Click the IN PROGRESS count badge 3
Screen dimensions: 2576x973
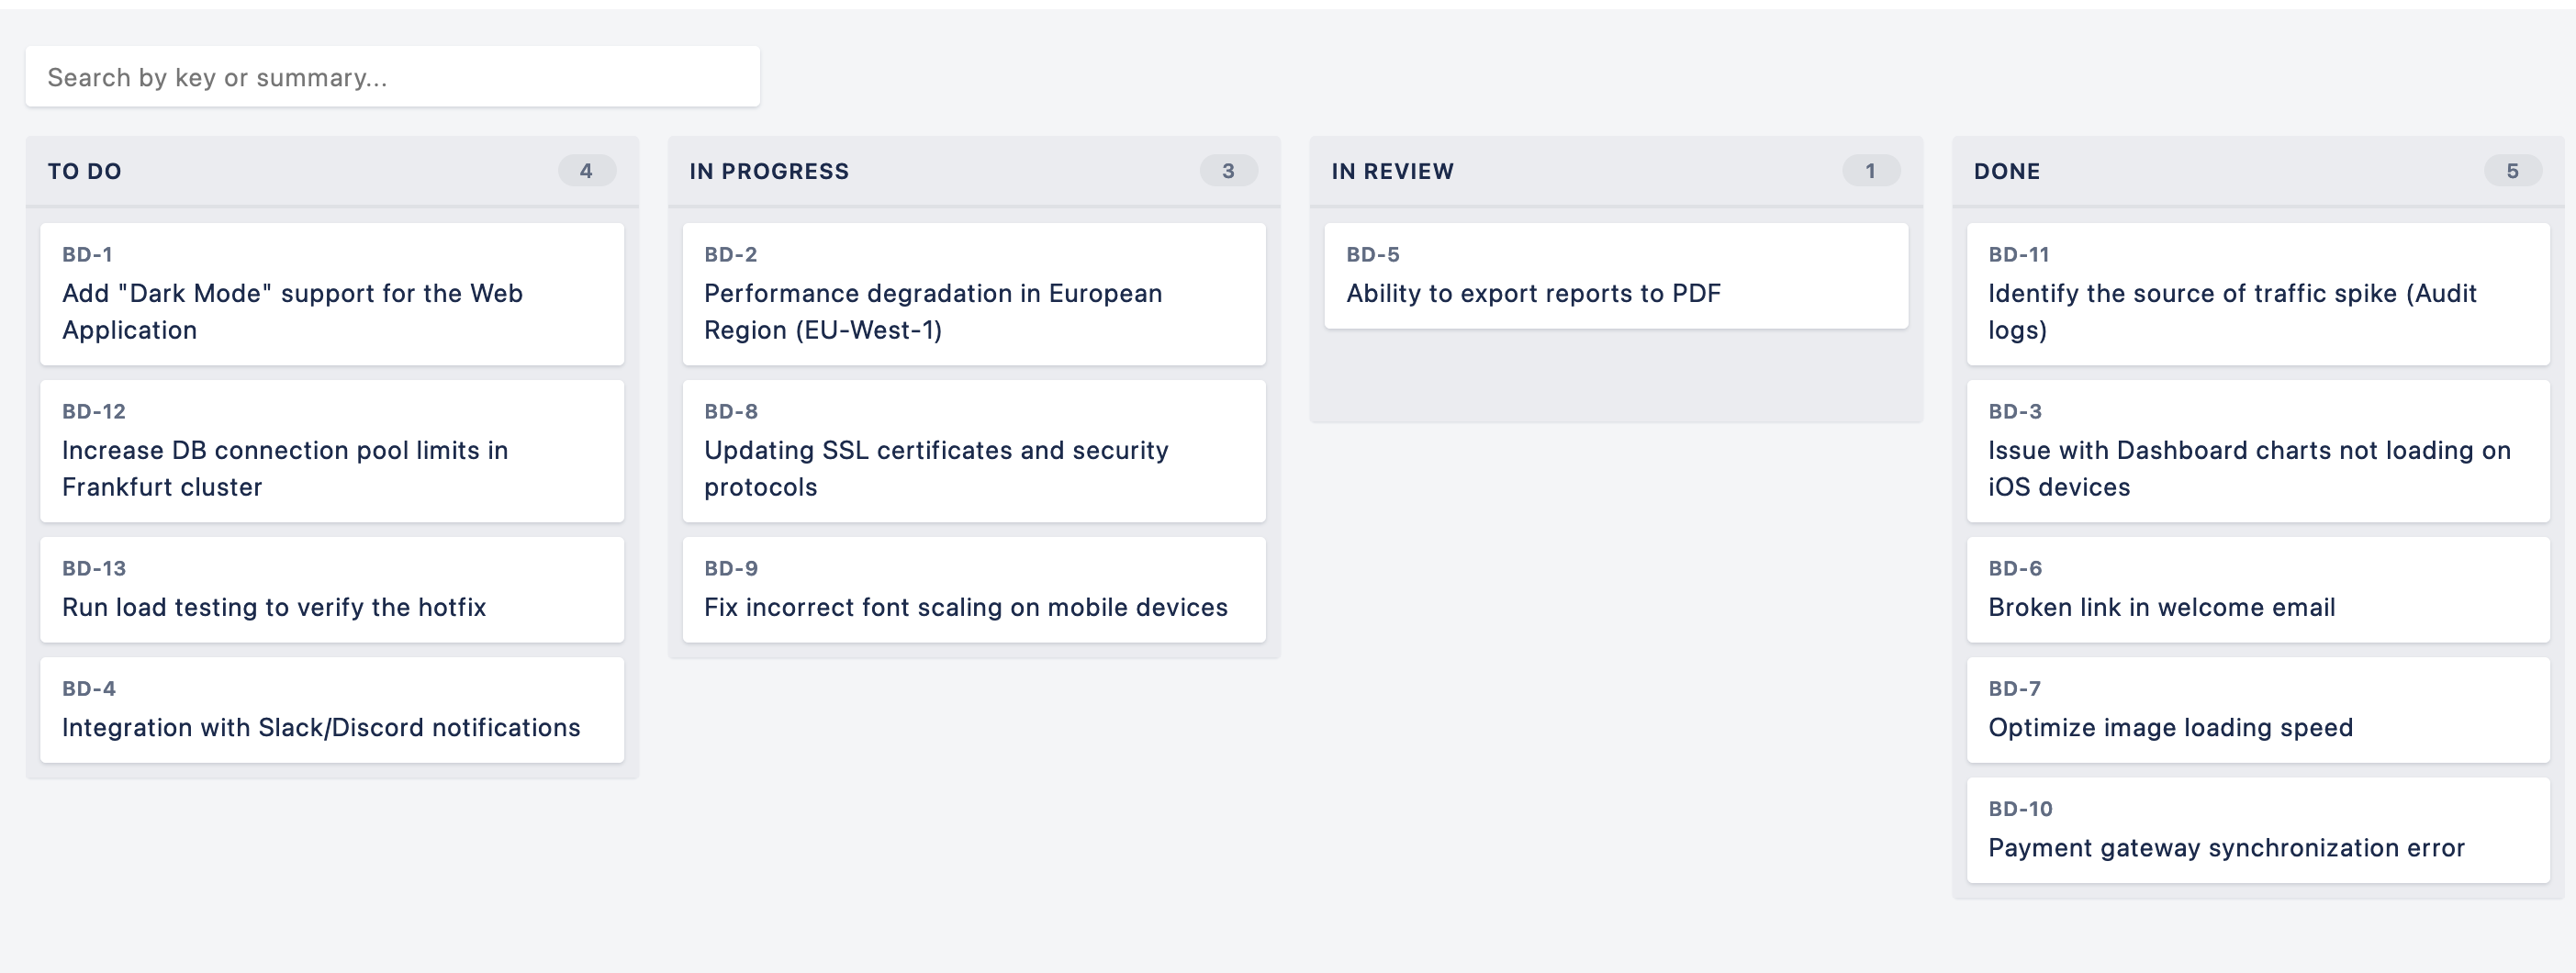click(1229, 171)
